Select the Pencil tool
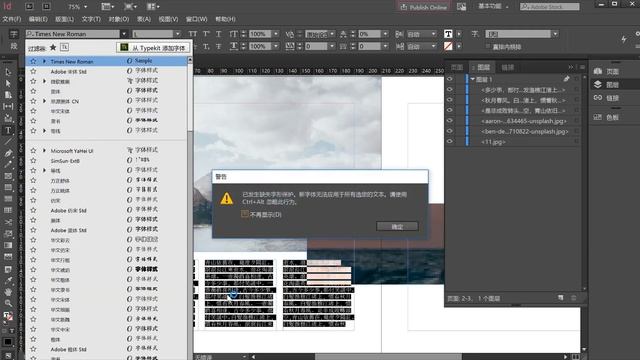640x360 pixels. click(x=8, y=164)
